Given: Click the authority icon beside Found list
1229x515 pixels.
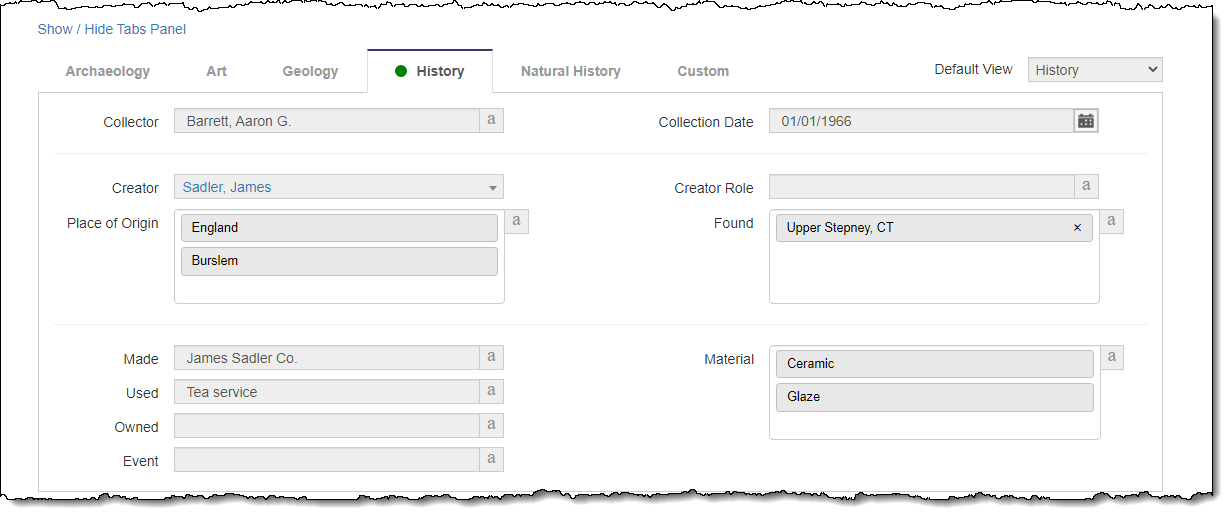Looking at the screenshot, I should point(1111,222).
